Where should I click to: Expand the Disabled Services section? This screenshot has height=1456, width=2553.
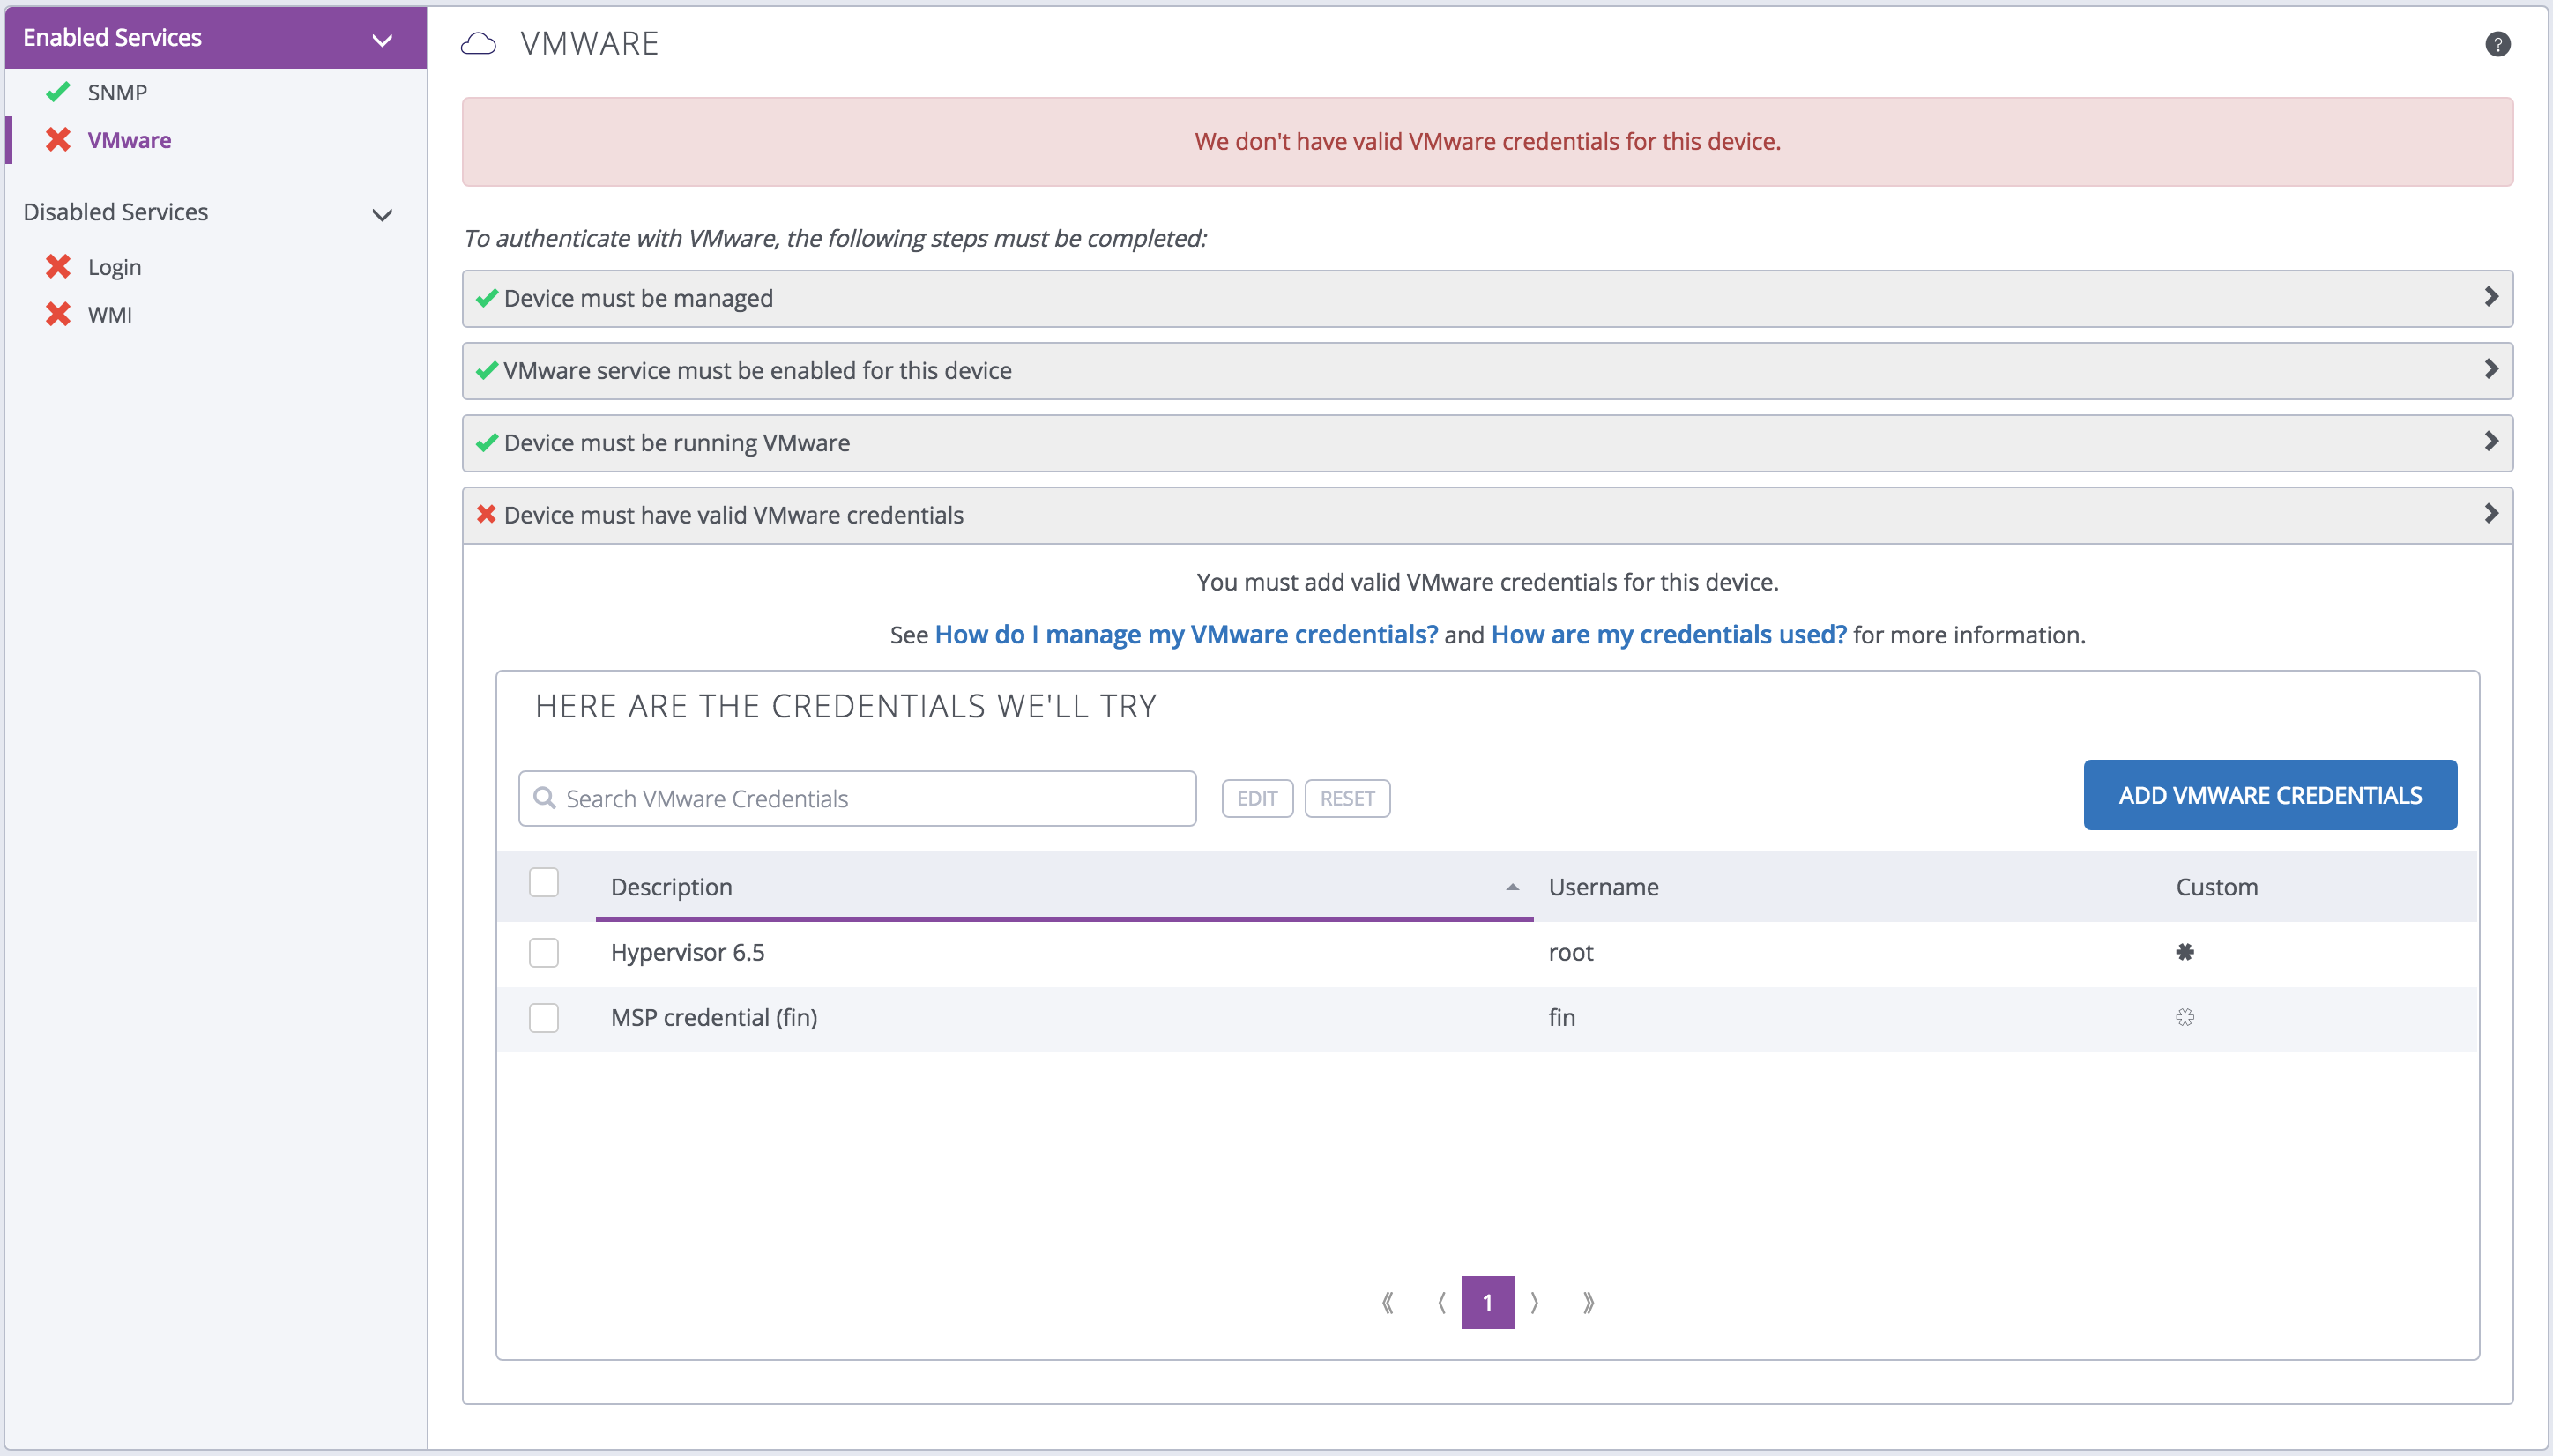tap(384, 212)
